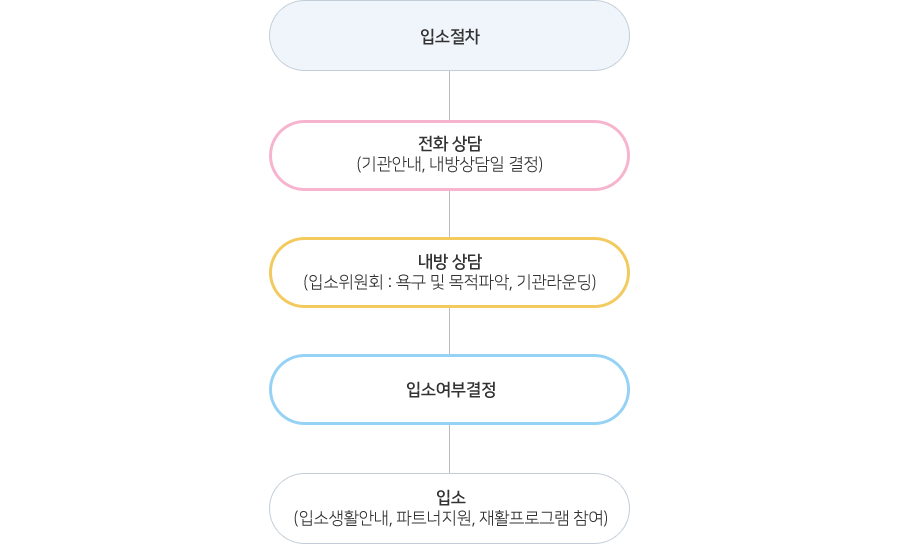Click the 전화 상담 bold title
The image size is (900, 544).
coord(449,143)
